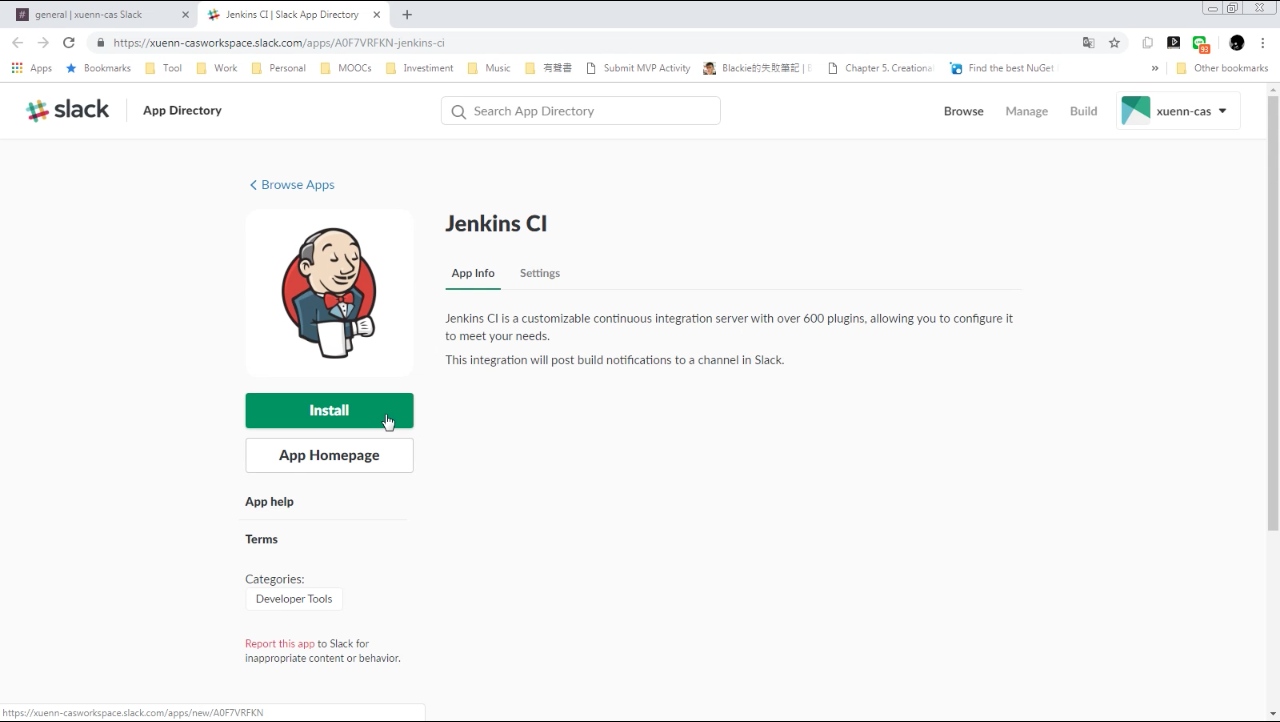Click the profile avatar in Chrome toolbar
Image resolution: width=1280 pixels, height=722 pixels.
(x=1237, y=43)
